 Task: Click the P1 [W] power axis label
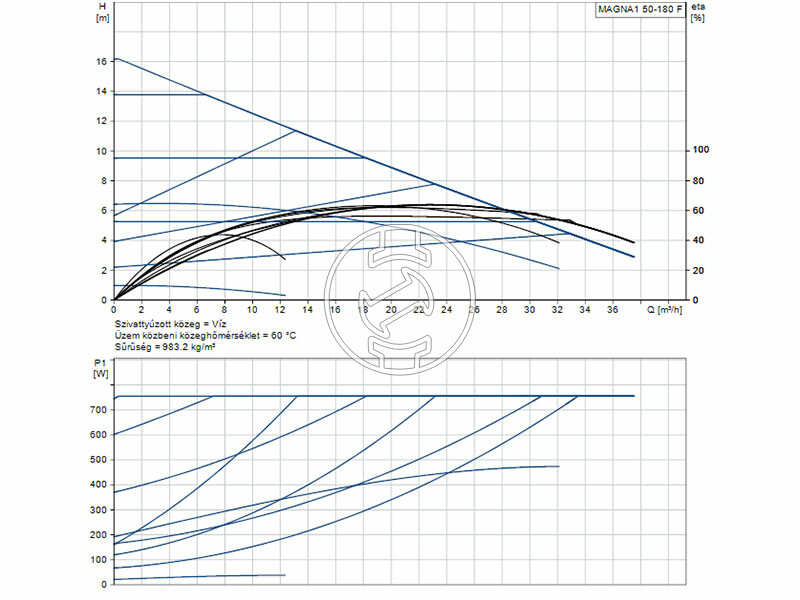(102, 368)
